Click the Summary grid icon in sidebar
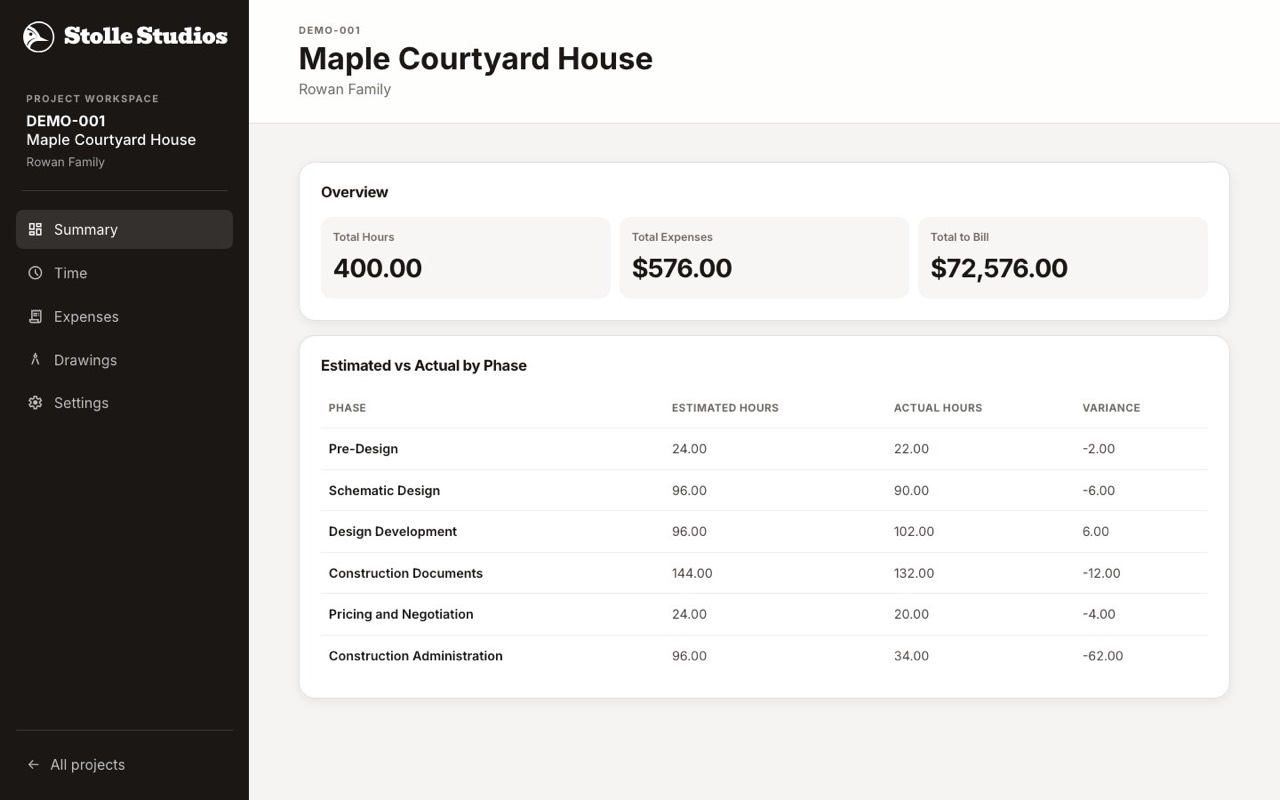 click(35, 229)
